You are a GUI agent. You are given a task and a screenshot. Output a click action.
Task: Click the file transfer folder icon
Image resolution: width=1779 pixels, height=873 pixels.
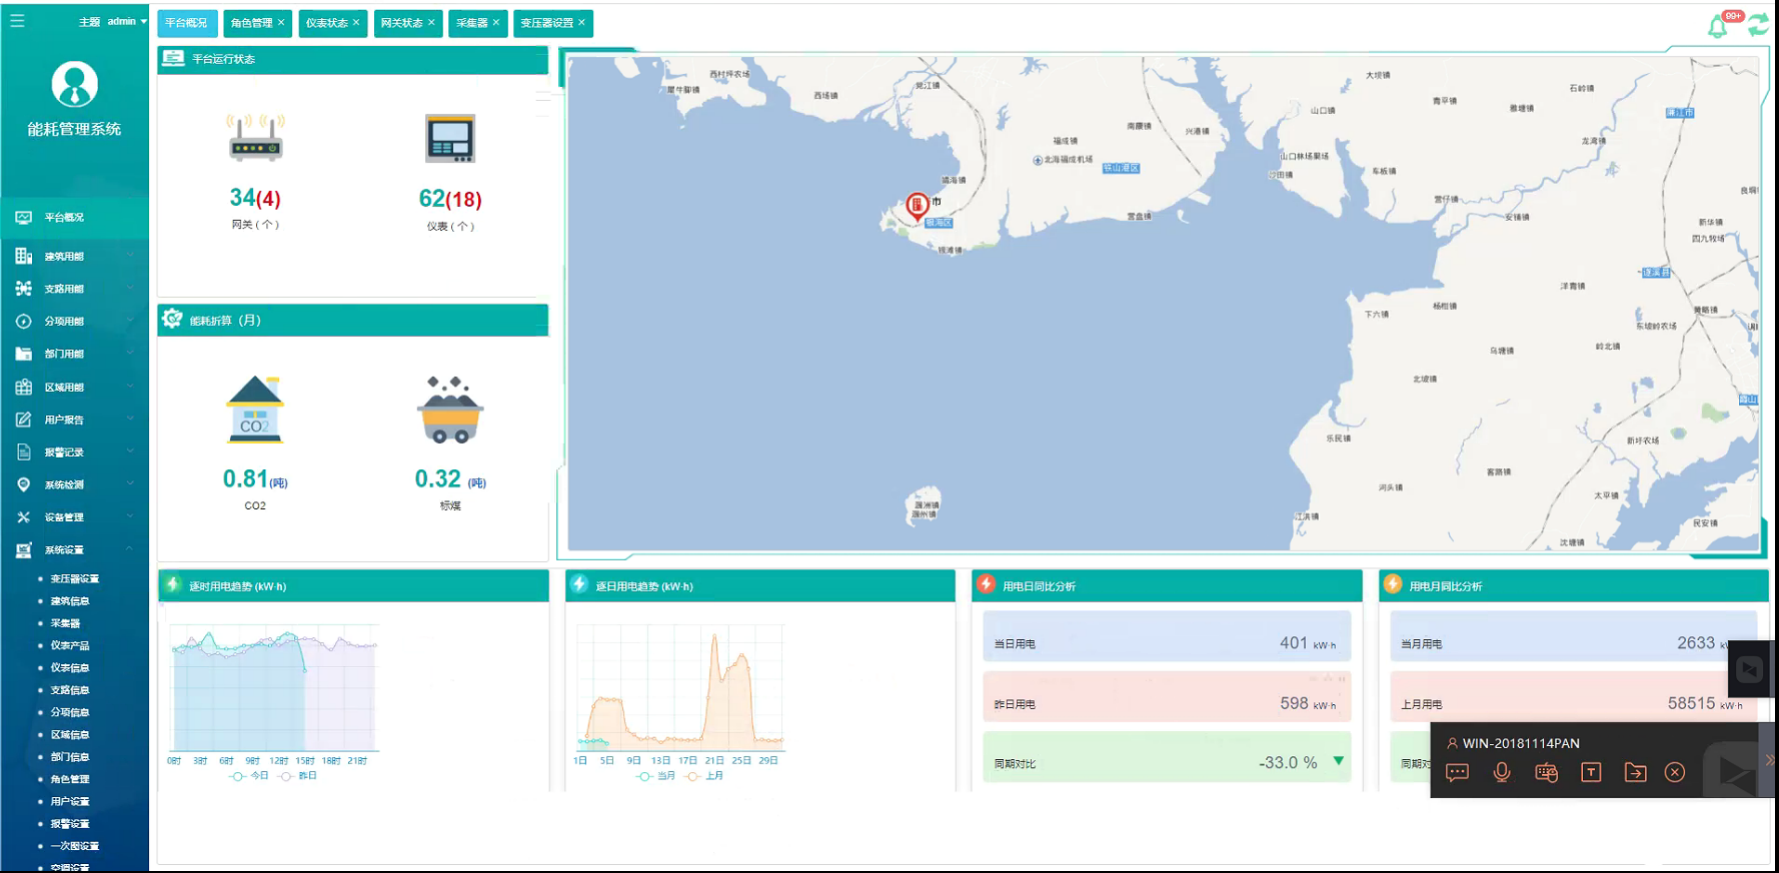click(x=1635, y=772)
